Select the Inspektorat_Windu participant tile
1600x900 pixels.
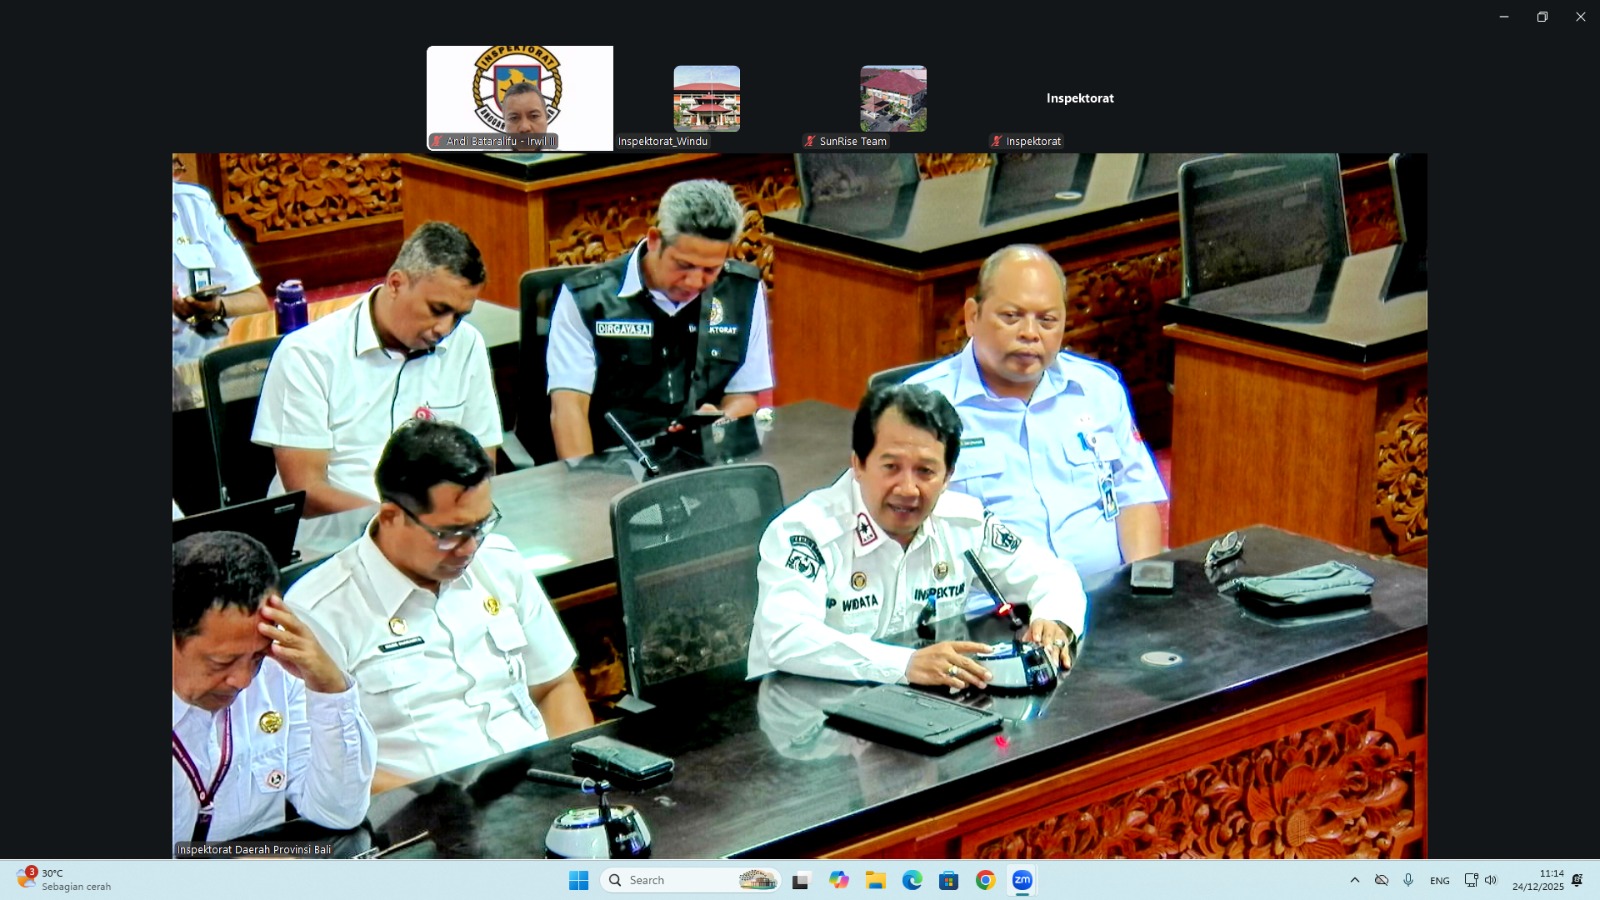click(x=706, y=99)
